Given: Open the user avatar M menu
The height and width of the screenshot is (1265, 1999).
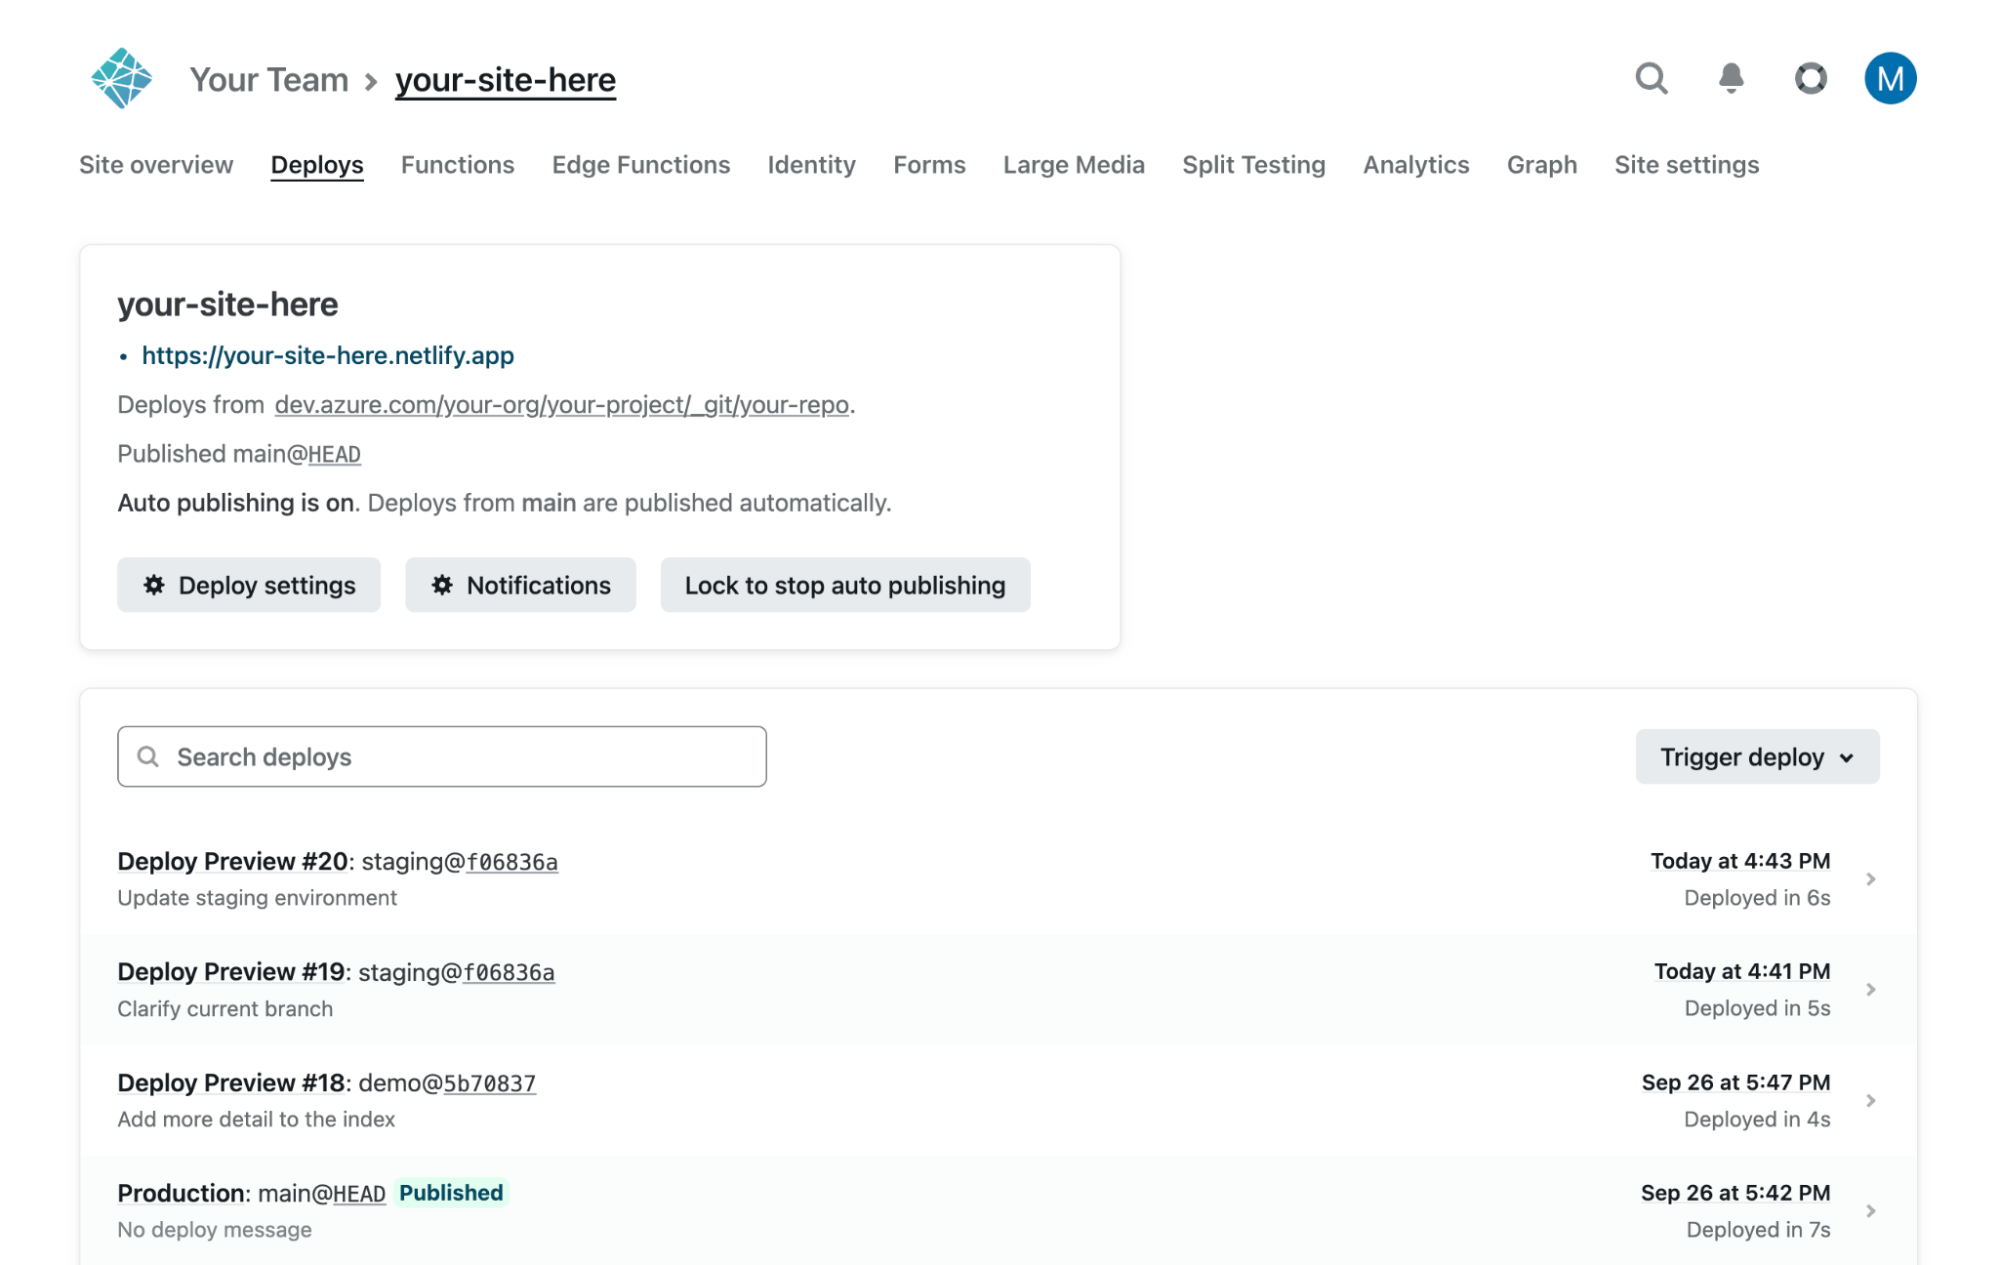Looking at the screenshot, I should click(x=1889, y=78).
